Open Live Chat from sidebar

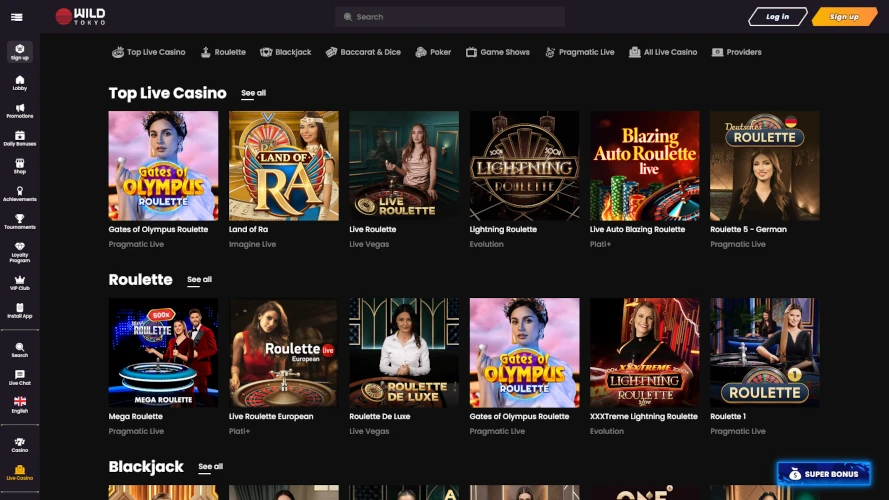pos(20,378)
